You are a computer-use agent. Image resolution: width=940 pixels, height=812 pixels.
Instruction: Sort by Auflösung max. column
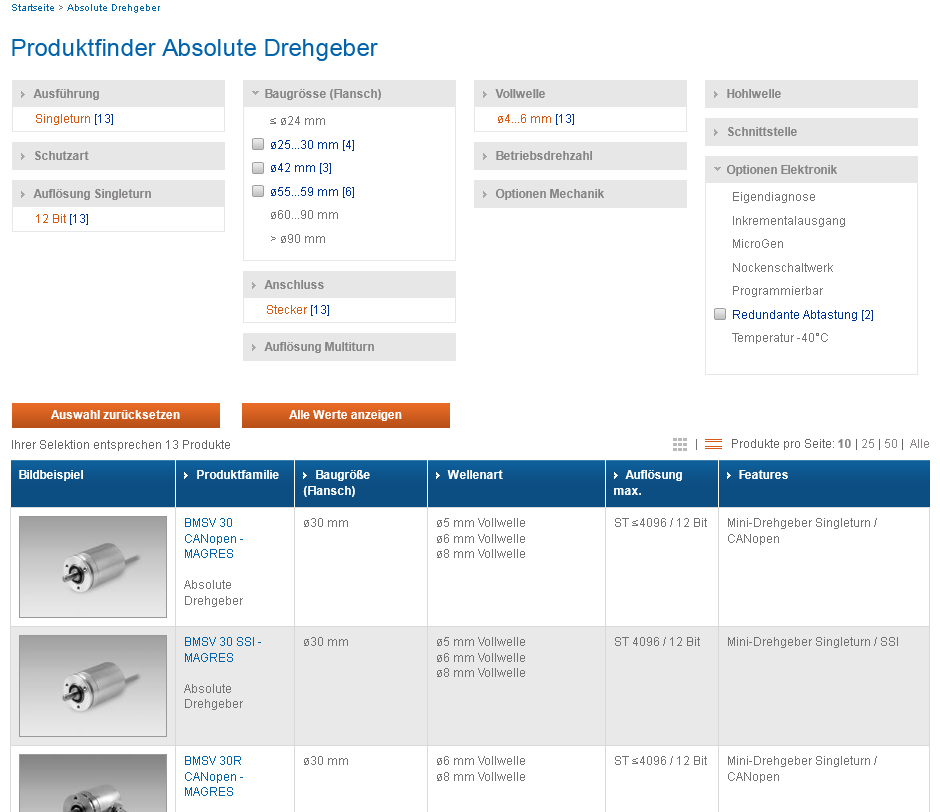click(x=648, y=483)
